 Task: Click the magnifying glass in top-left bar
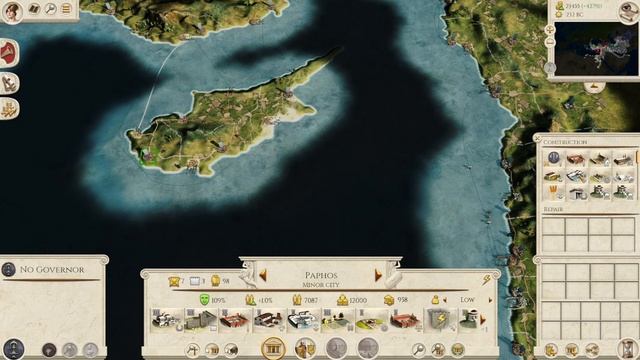50,9
